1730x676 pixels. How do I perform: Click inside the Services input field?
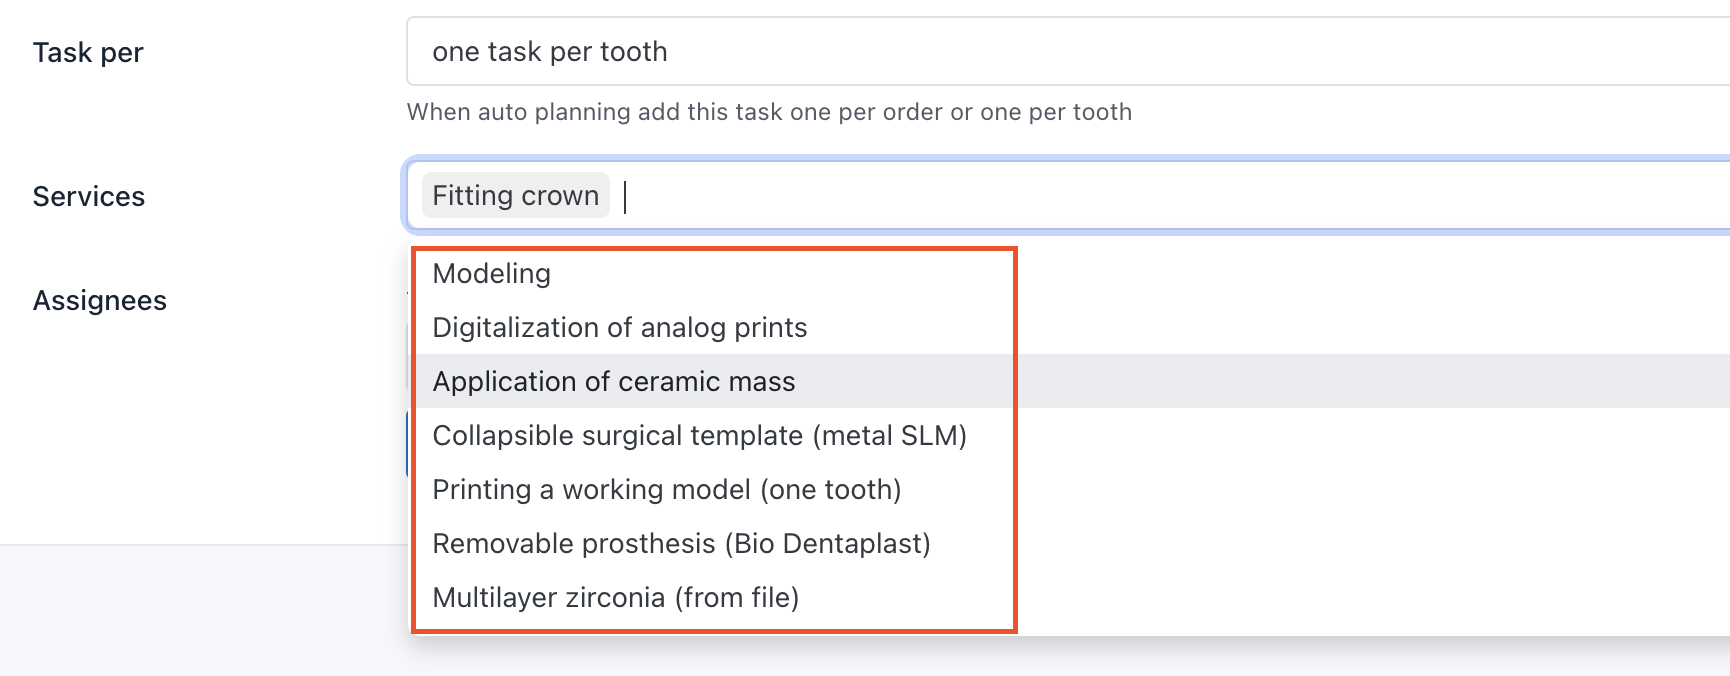pos(900,195)
